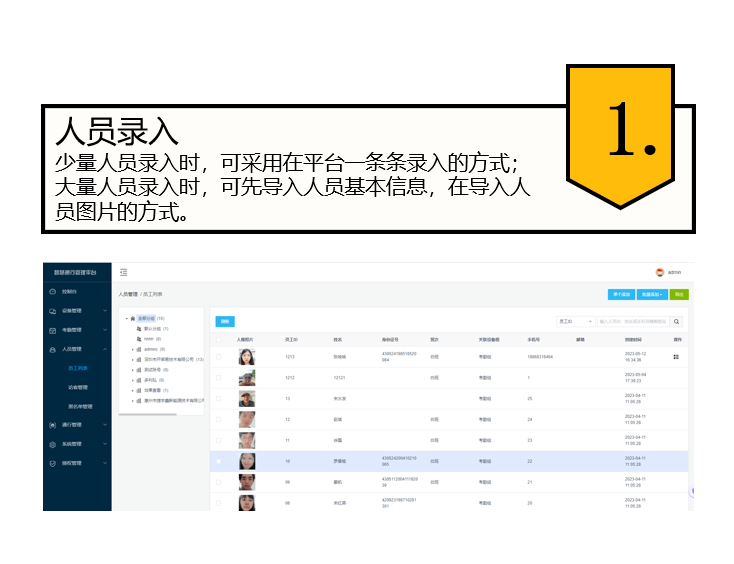The height and width of the screenshot is (564, 734).
Task: Expand the 系统管理 sidebar chevron
Action: tap(105, 444)
